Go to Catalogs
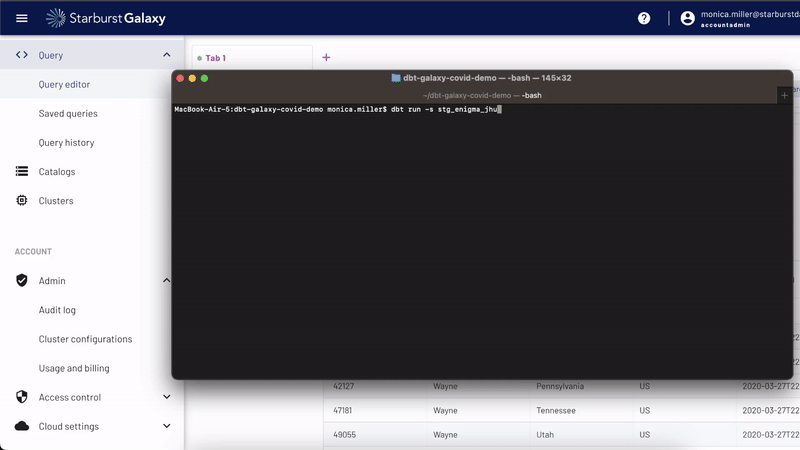The height and width of the screenshot is (450, 800). coord(57,171)
